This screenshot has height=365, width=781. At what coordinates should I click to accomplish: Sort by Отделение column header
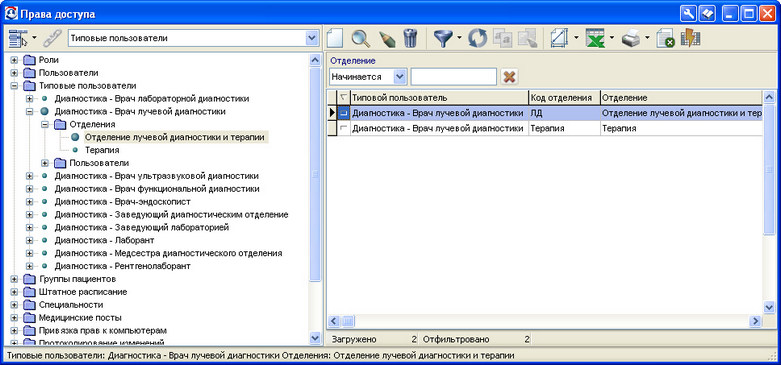point(681,98)
